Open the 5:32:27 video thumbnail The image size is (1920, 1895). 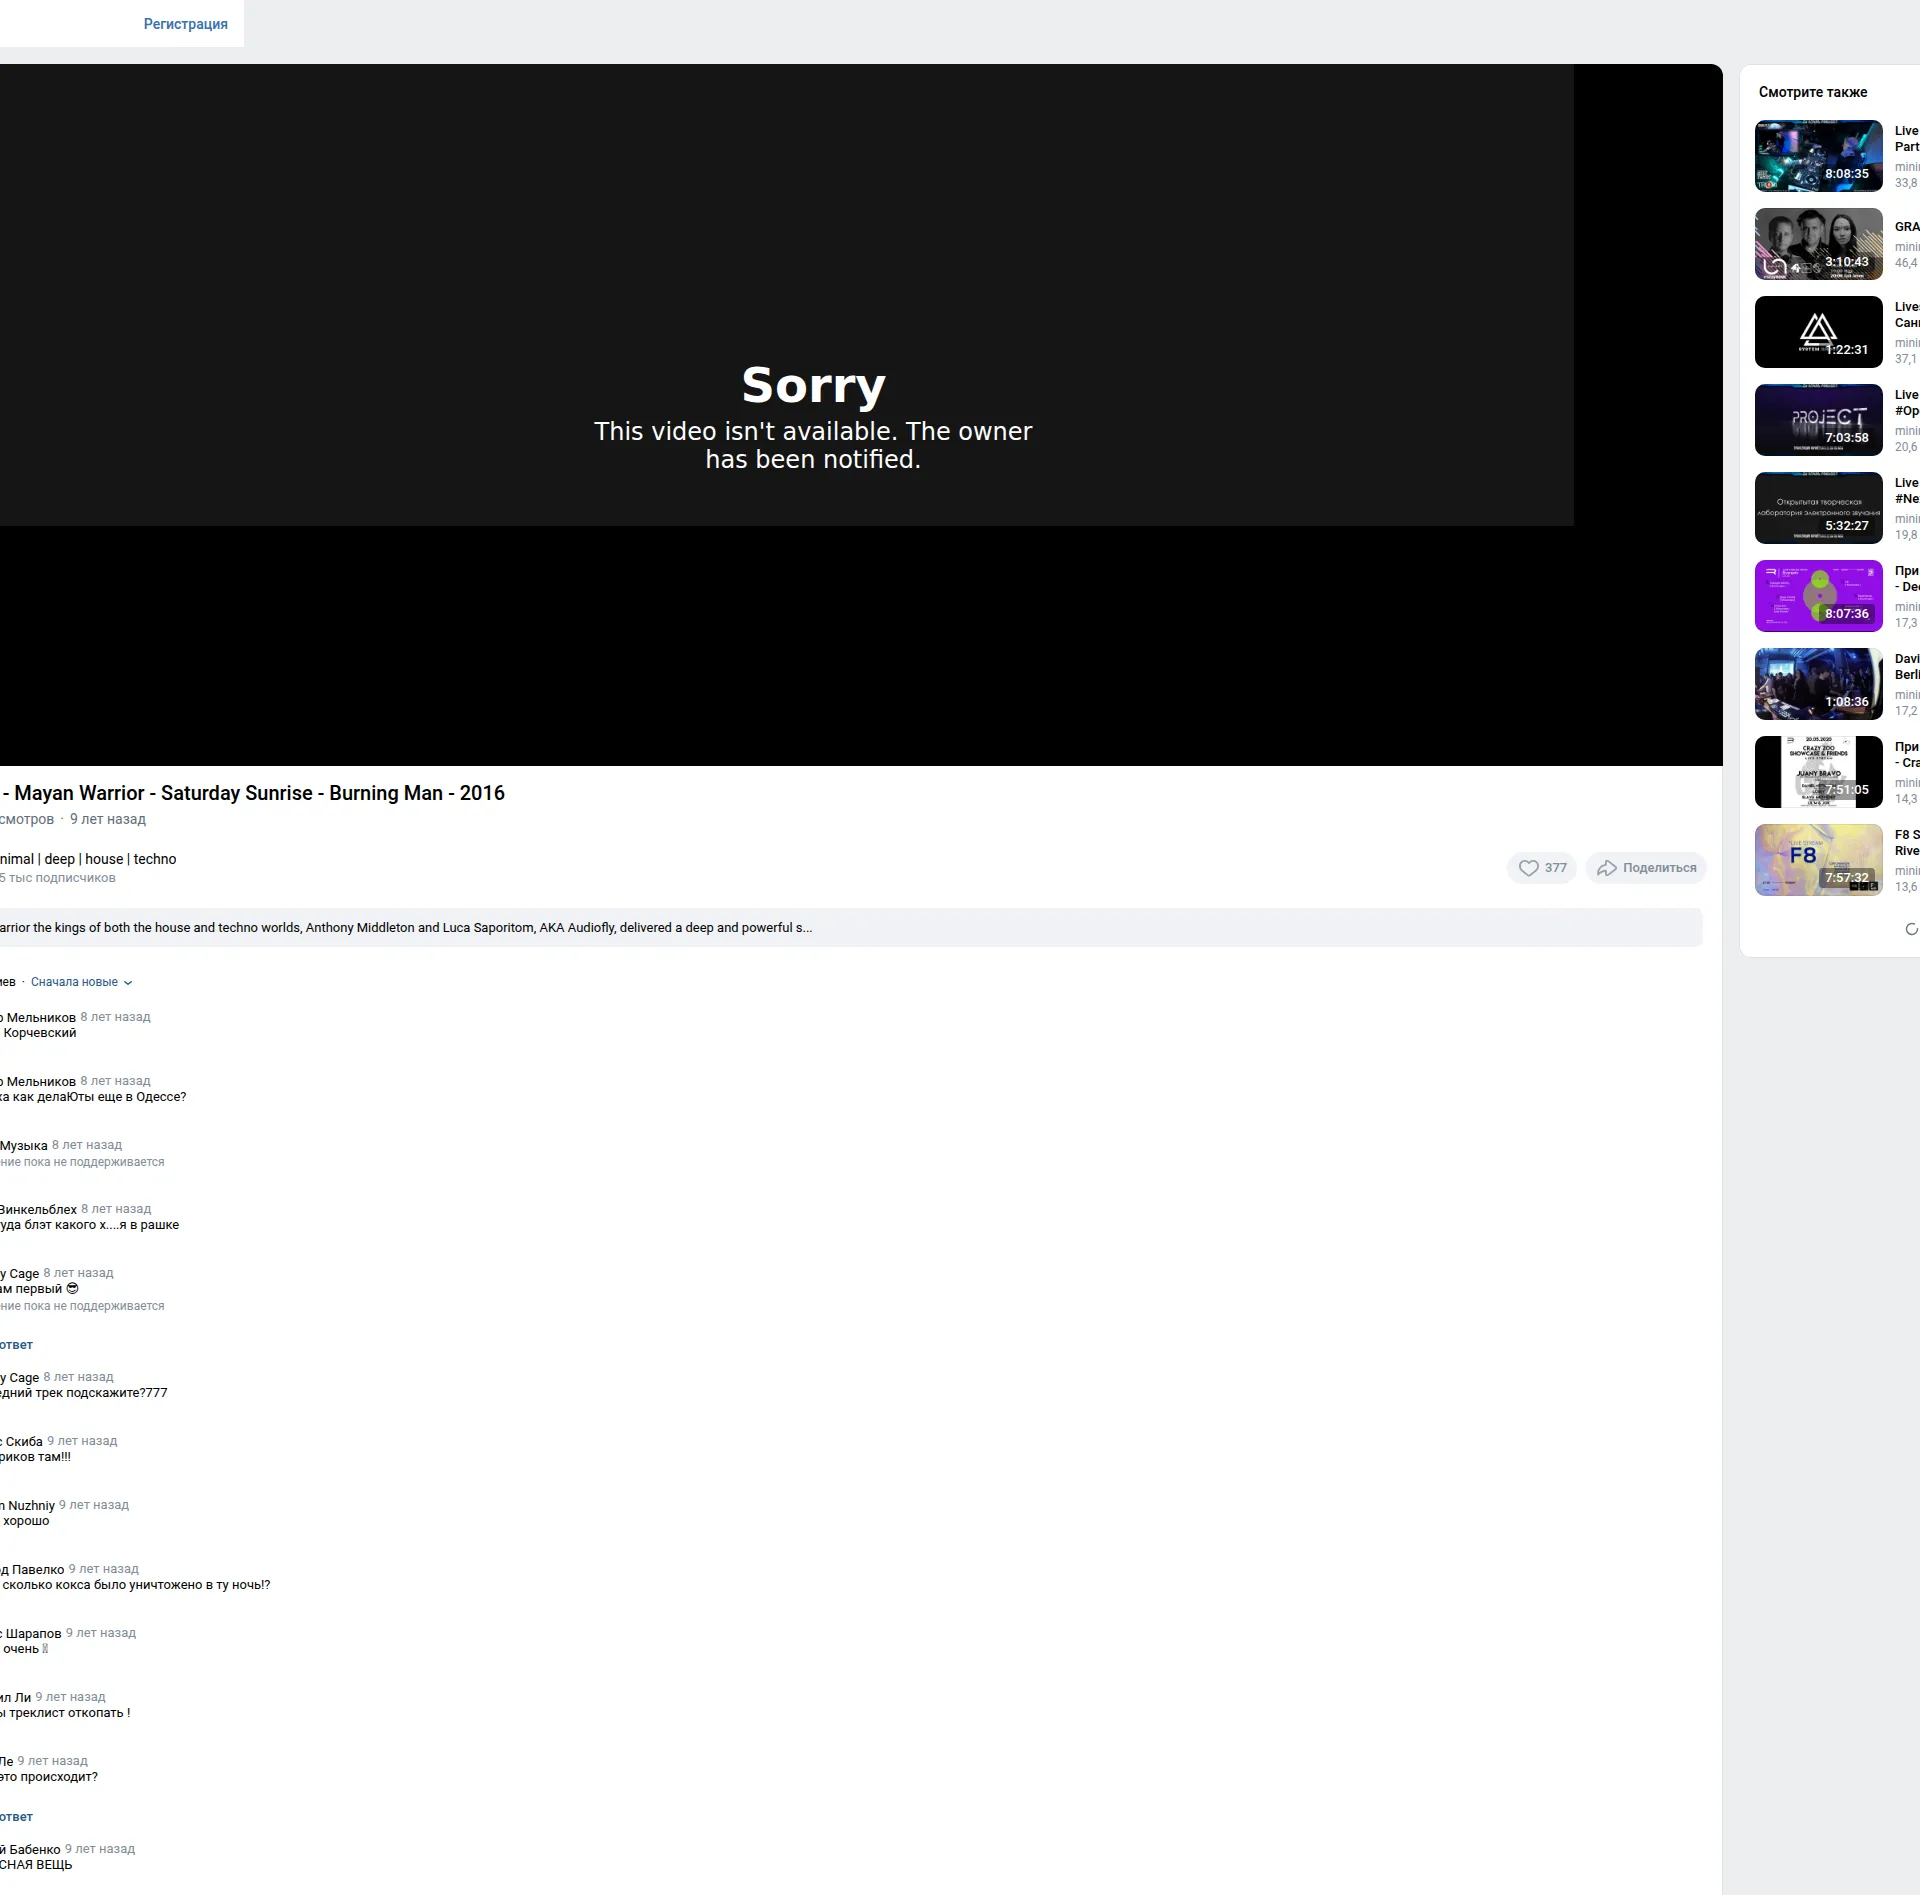pos(1819,508)
